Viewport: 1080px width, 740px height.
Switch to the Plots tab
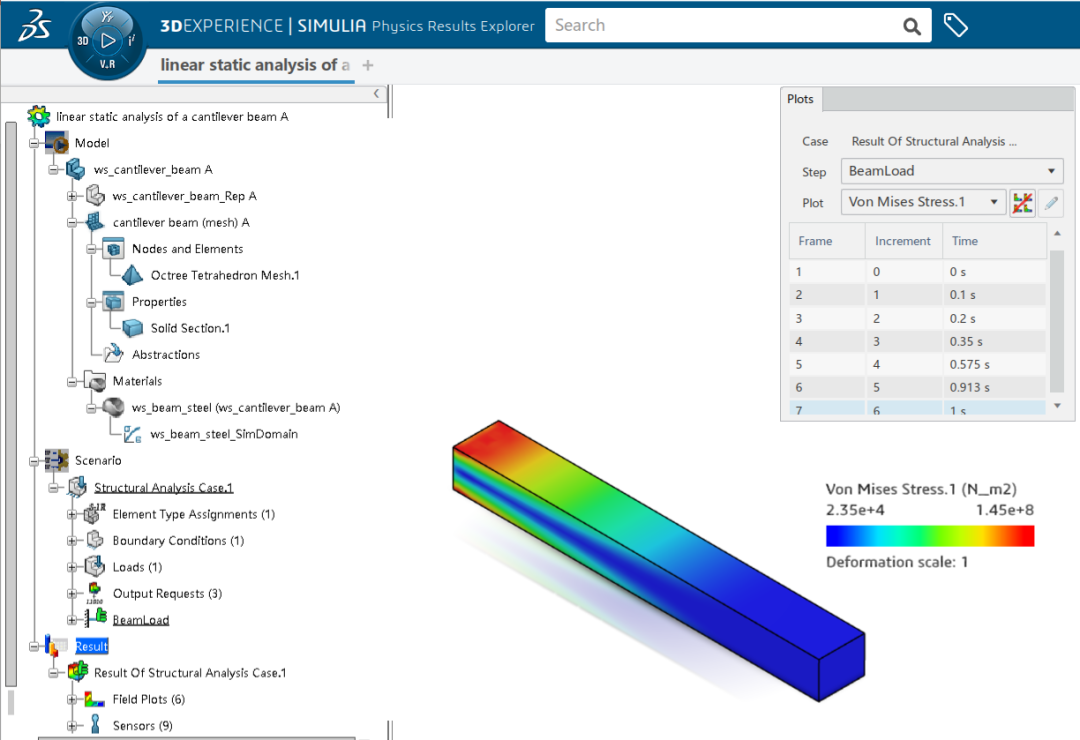click(800, 99)
